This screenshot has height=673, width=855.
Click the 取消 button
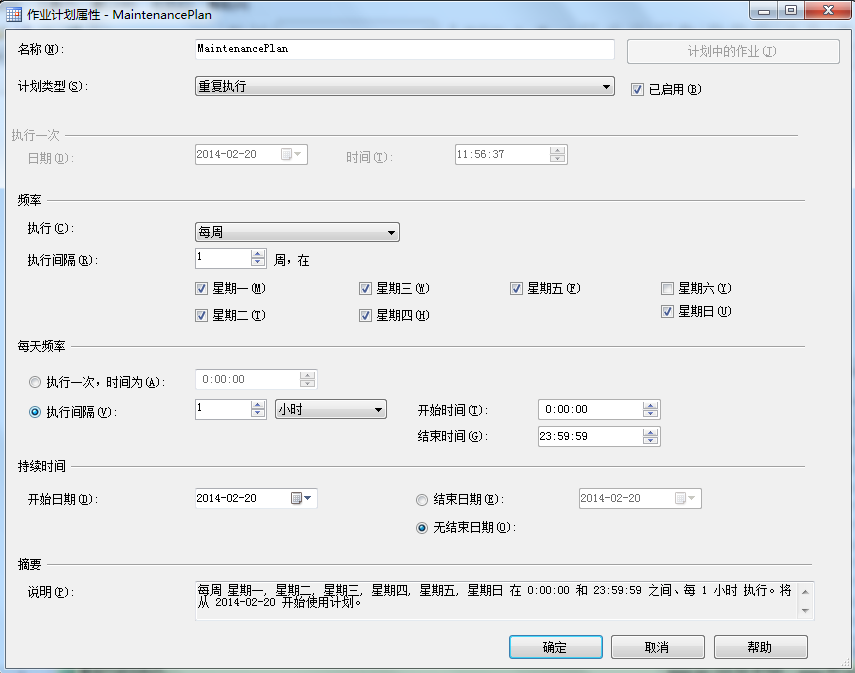pos(658,647)
